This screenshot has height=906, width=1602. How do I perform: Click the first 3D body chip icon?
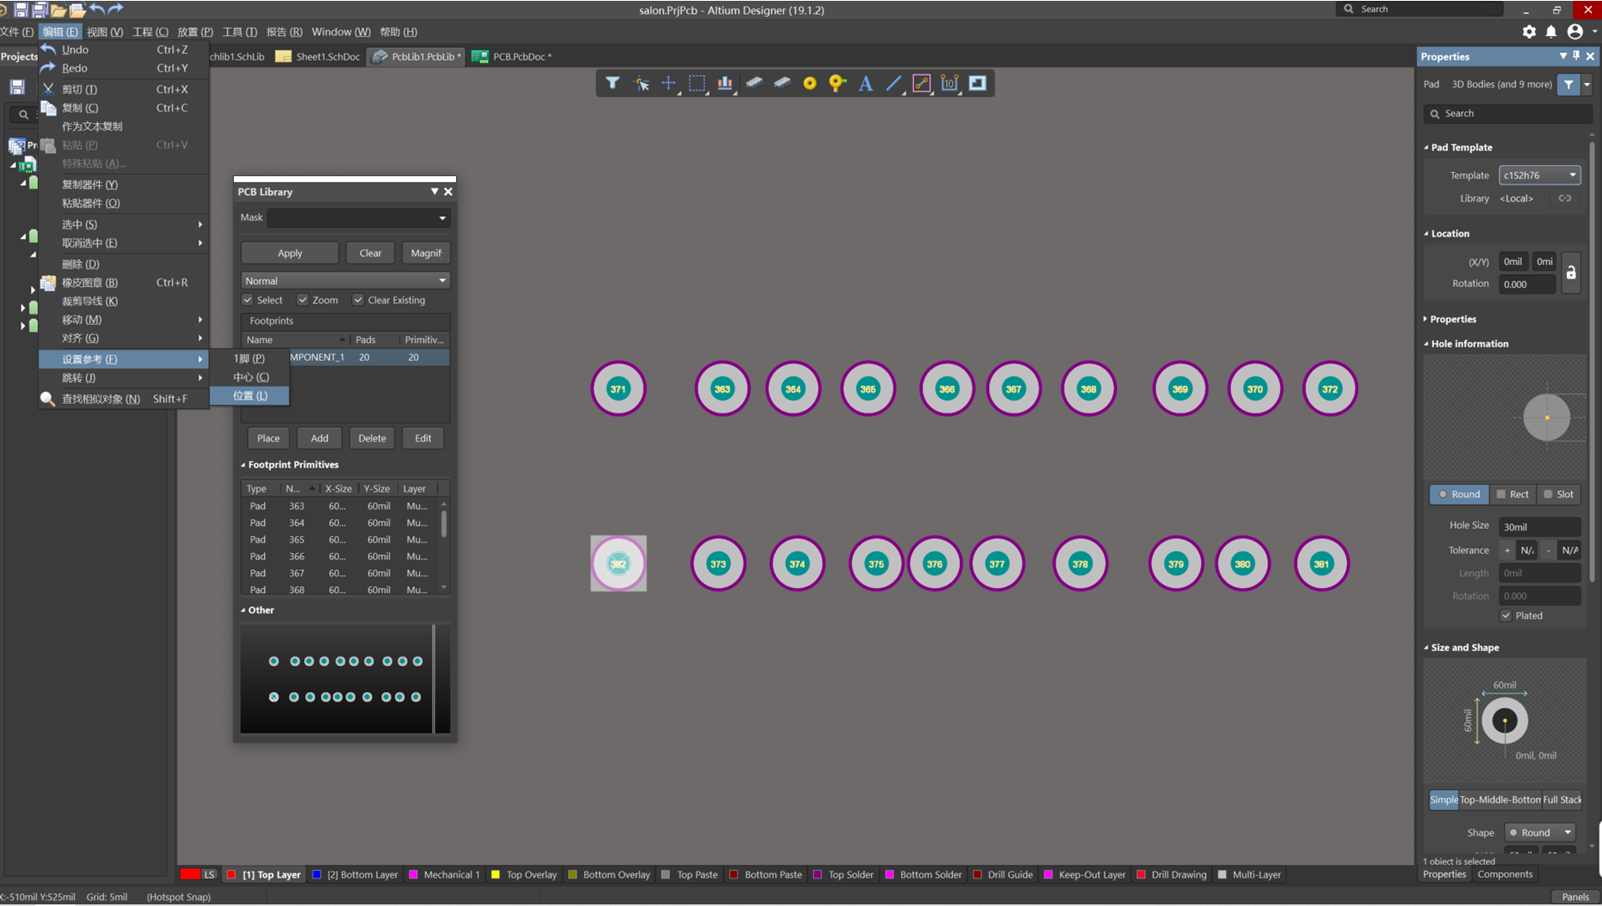[x=754, y=83]
